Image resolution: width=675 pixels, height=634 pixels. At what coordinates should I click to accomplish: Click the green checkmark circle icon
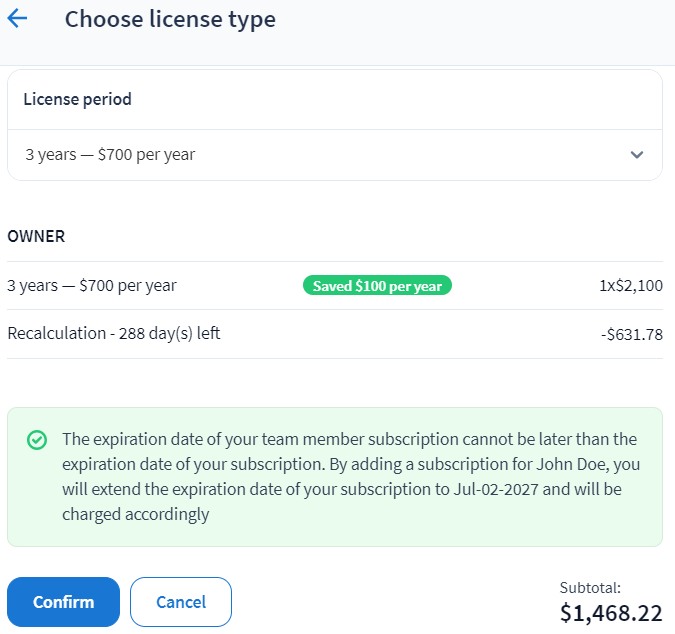coord(36,440)
